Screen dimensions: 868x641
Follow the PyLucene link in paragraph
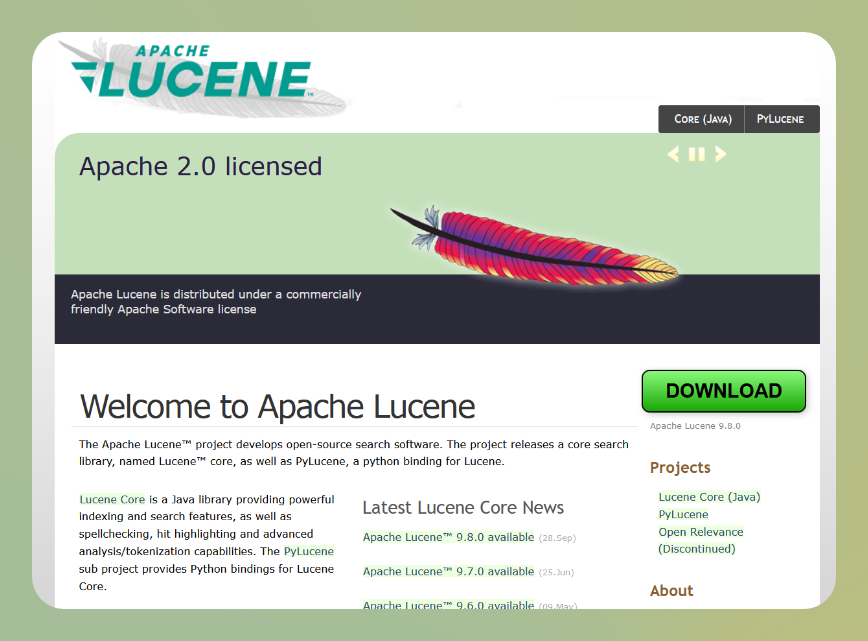click(309, 551)
